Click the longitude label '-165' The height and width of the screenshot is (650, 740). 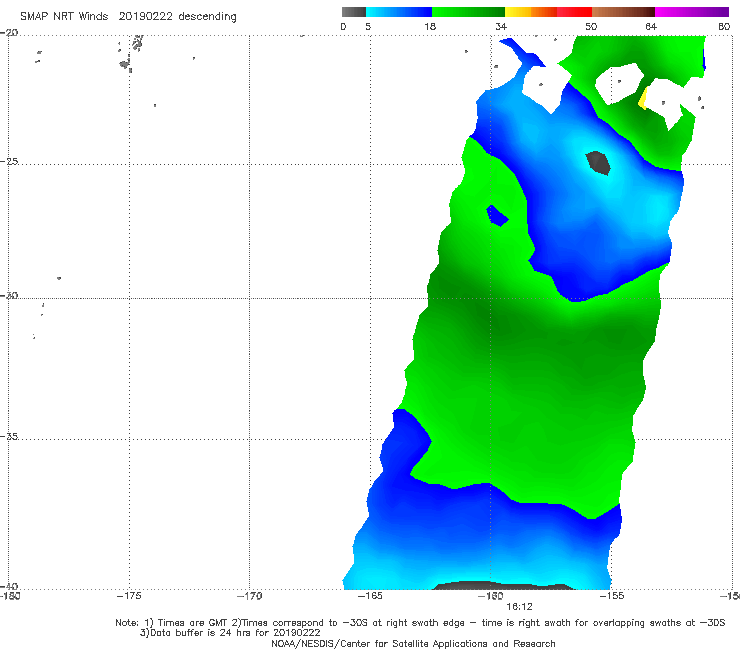tap(370, 596)
